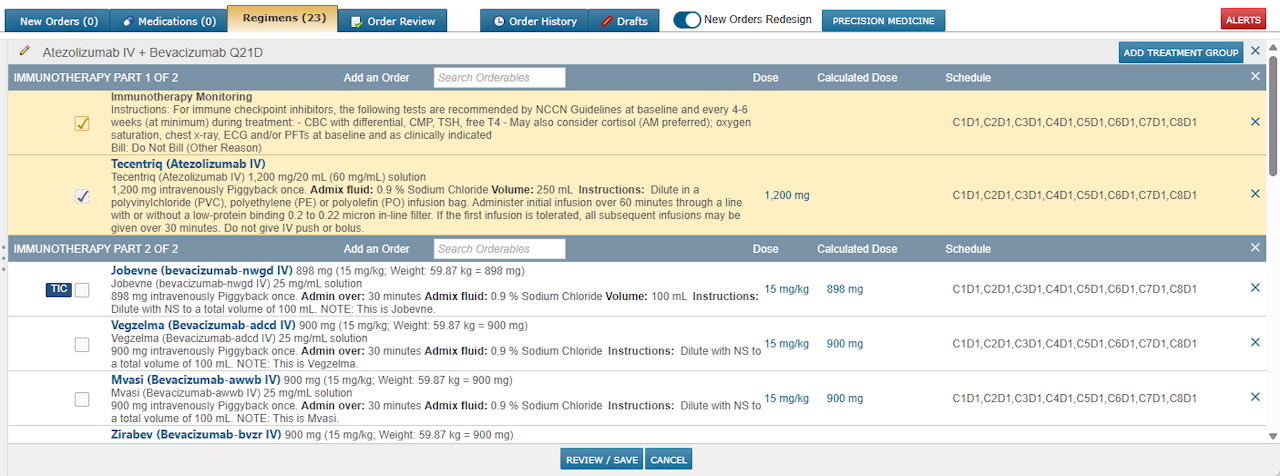The height and width of the screenshot is (476, 1280).
Task: Open Vegzelma (Bevacizumab-adcd IV) order title
Action: [x=203, y=325]
